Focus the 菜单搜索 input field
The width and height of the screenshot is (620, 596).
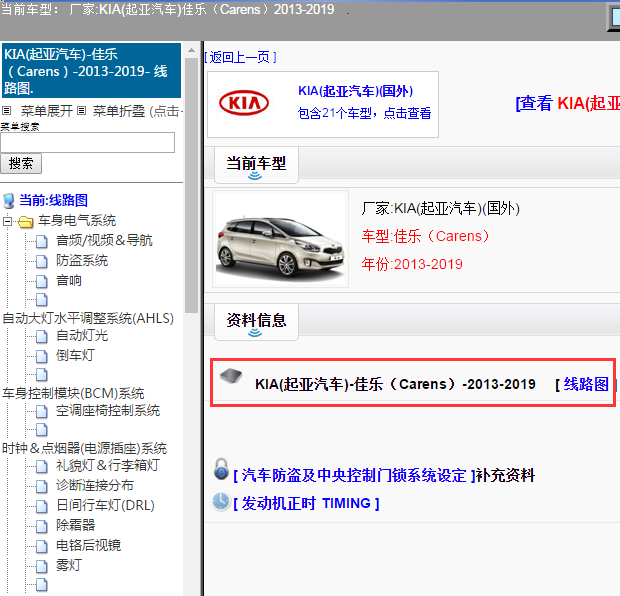[87, 142]
